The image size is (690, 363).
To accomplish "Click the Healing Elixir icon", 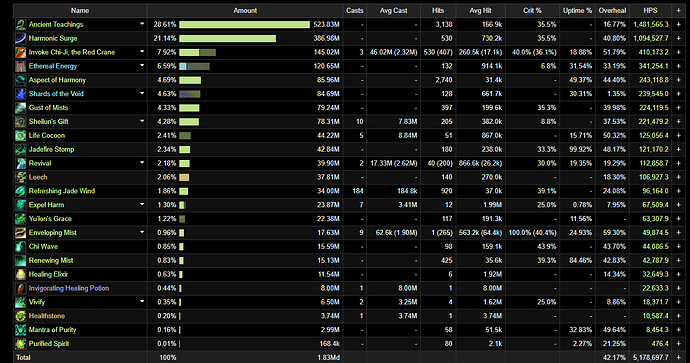I will [21, 275].
